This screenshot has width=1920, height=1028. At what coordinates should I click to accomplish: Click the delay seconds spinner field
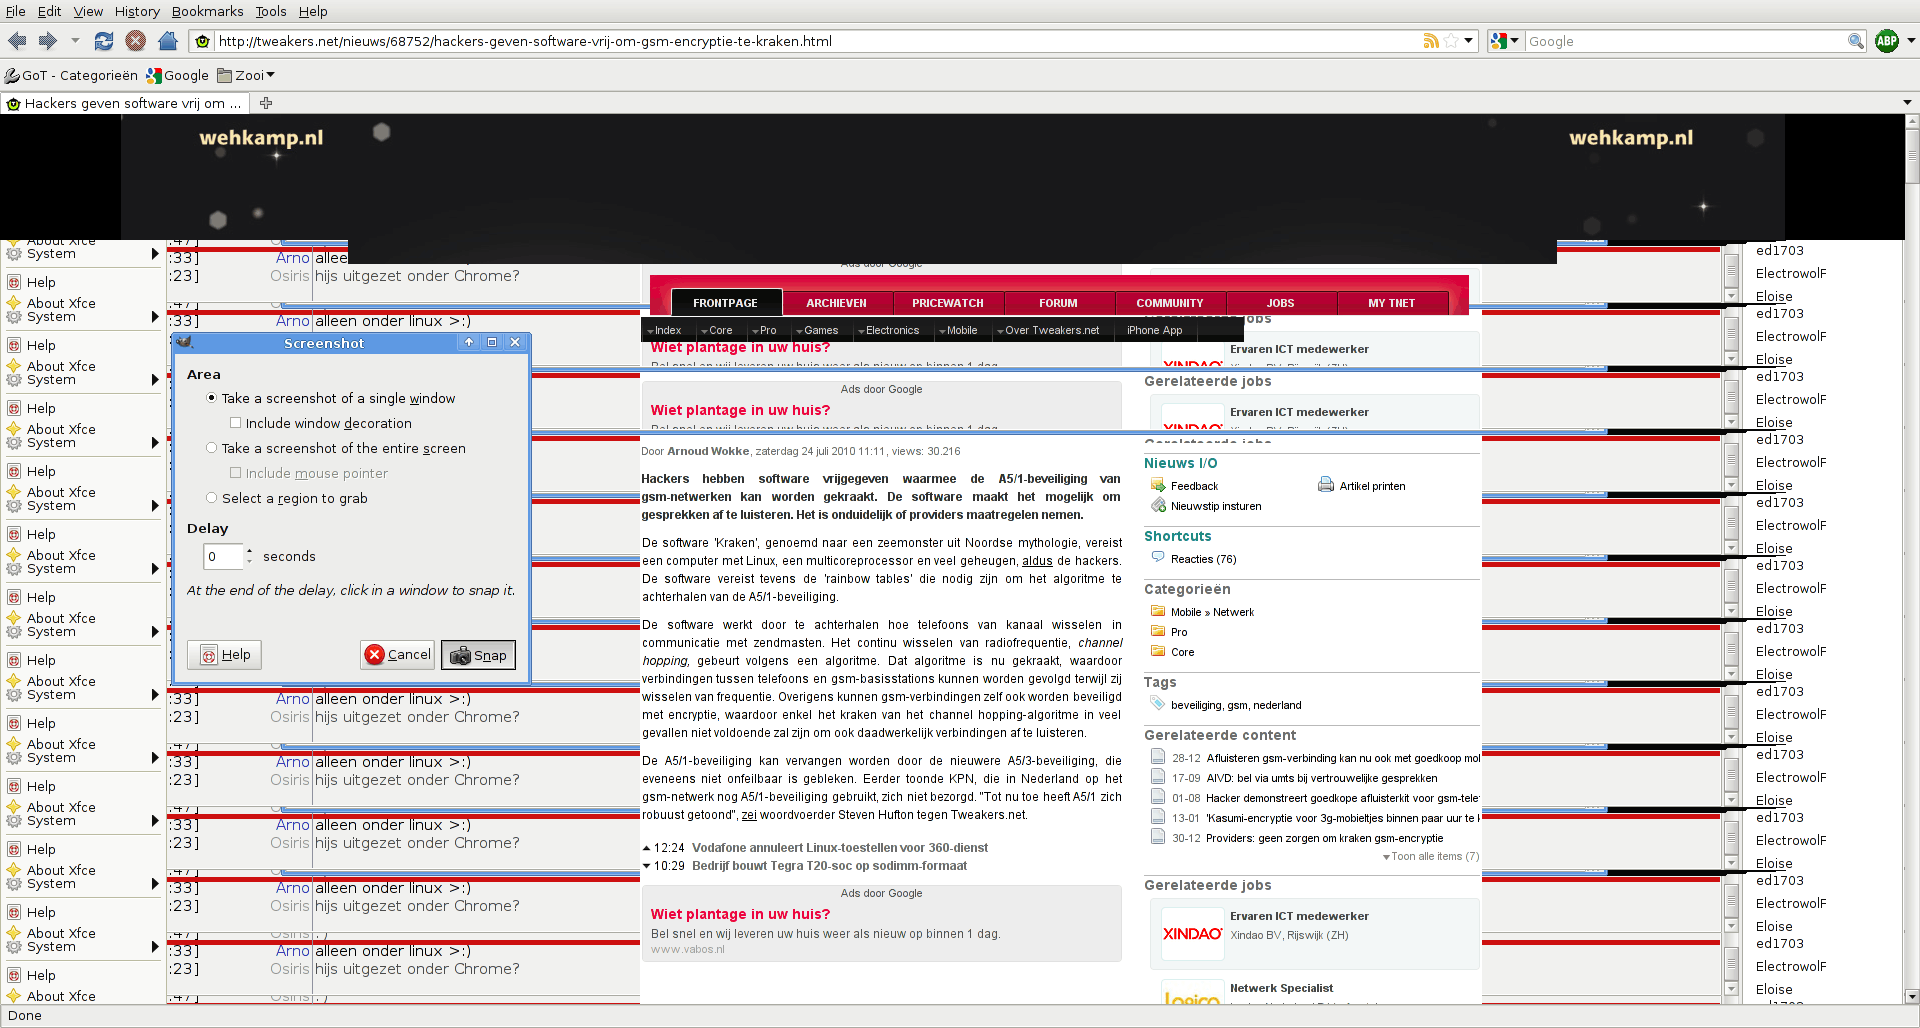tap(223, 556)
